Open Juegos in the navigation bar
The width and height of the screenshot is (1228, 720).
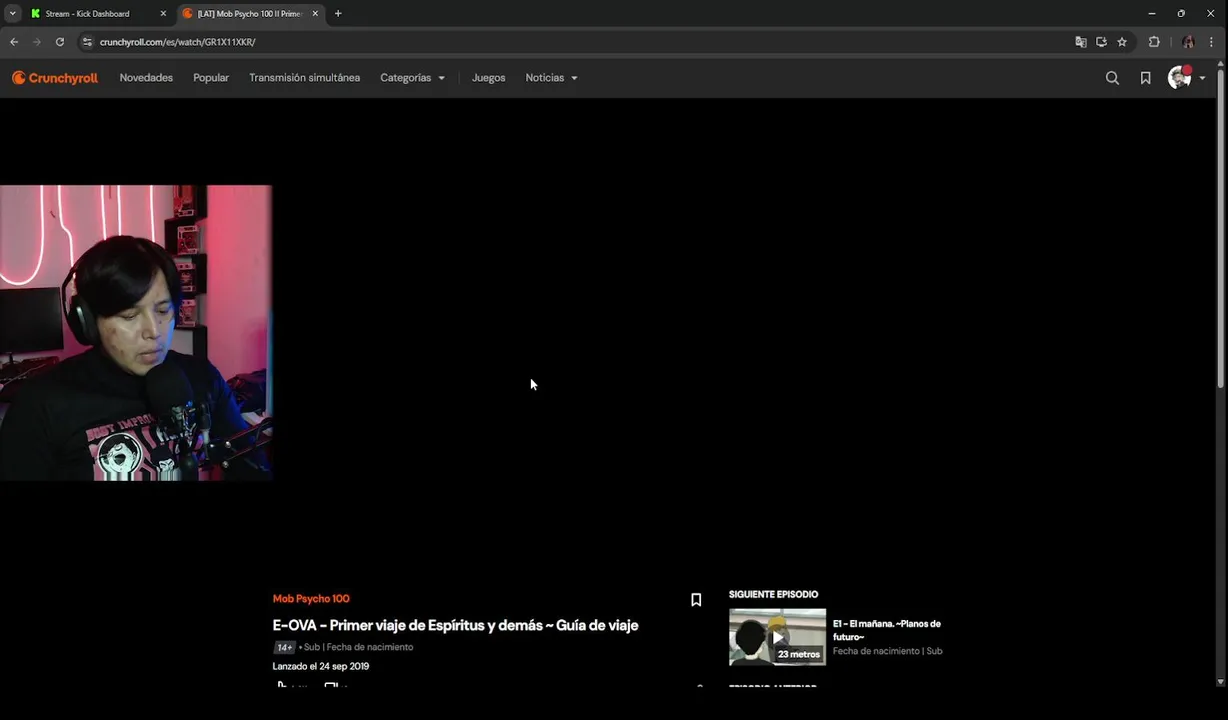click(x=488, y=78)
